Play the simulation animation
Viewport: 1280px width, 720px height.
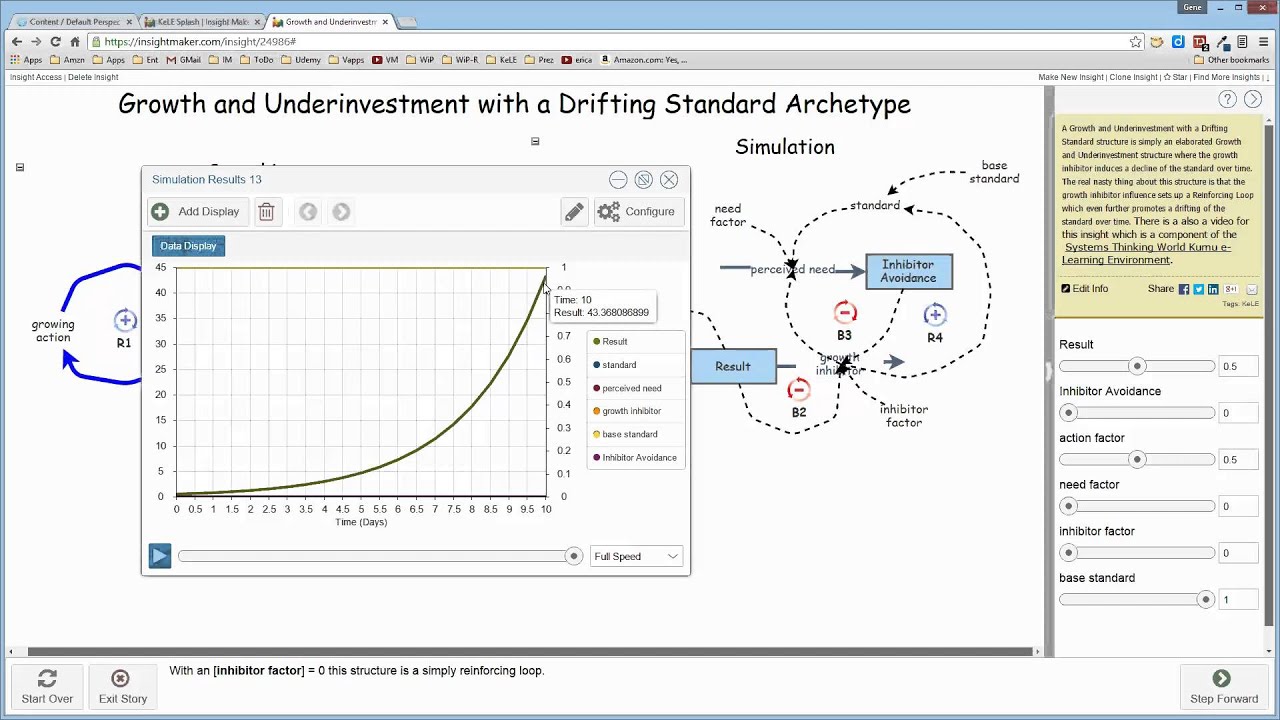[x=160, y=556]
